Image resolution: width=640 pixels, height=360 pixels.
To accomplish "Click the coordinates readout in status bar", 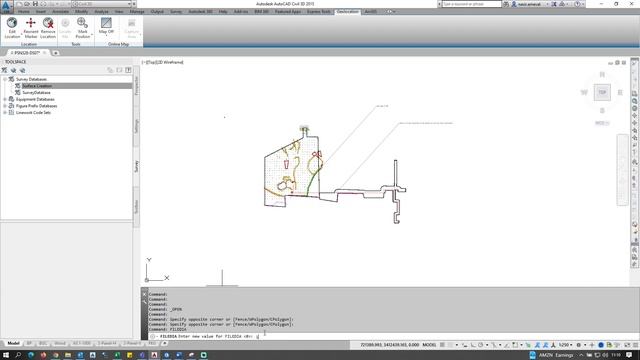I will (389, 345).
